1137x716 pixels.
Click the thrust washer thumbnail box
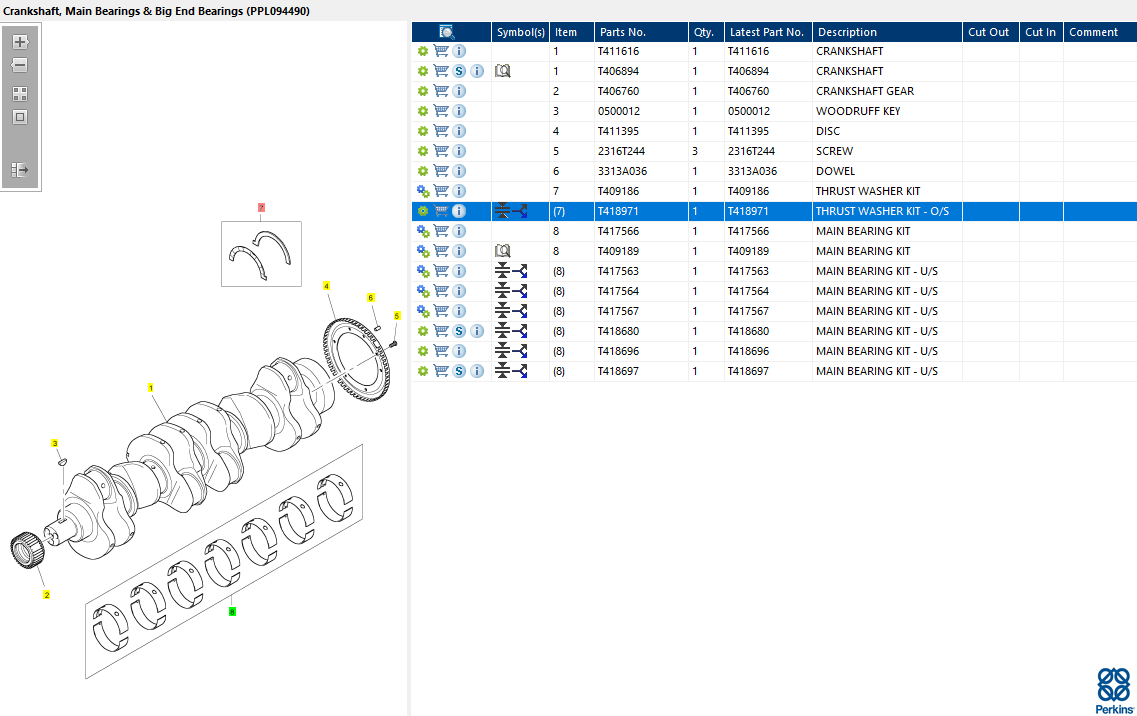coord(261,253)
